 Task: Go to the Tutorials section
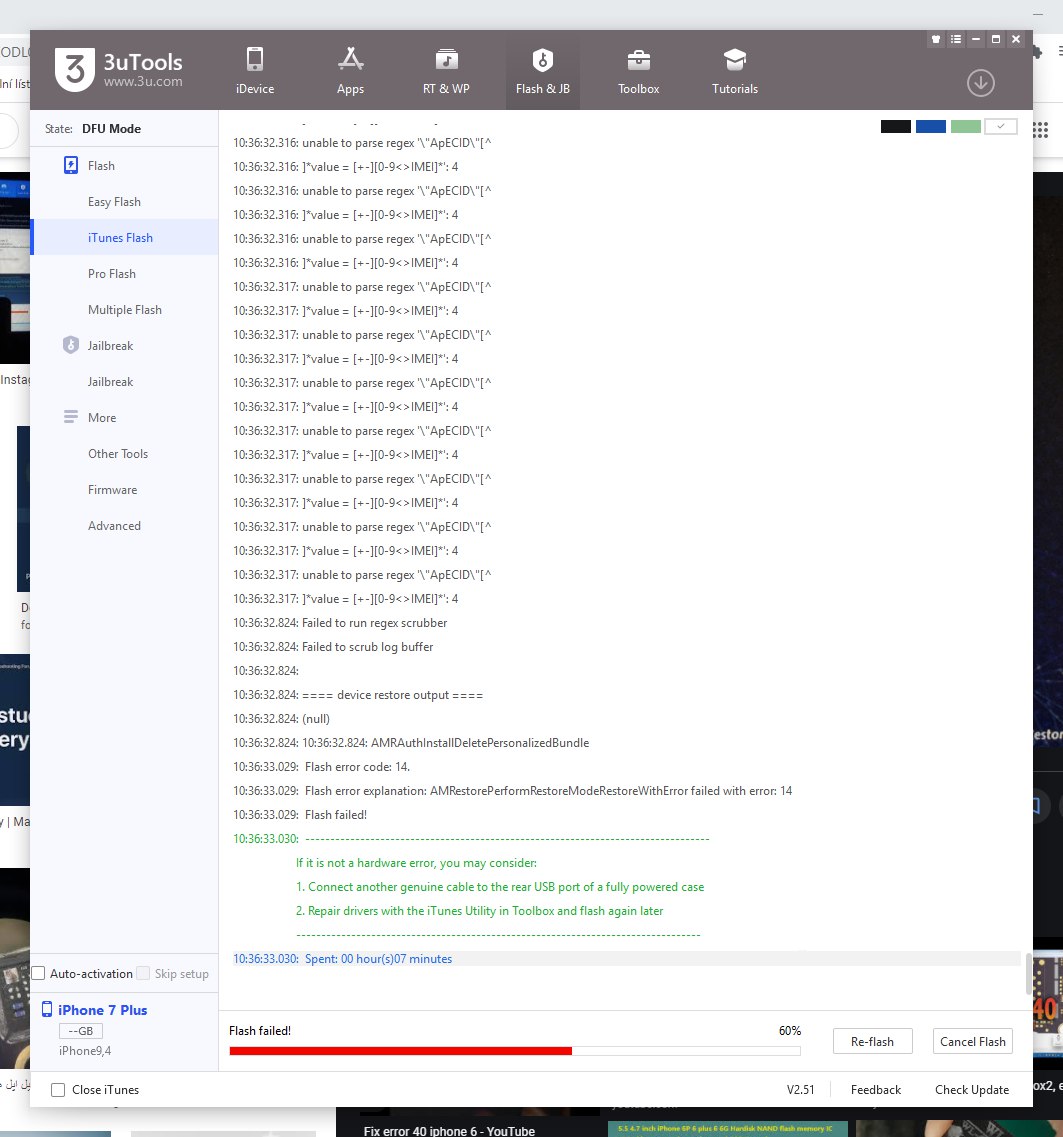735,70
